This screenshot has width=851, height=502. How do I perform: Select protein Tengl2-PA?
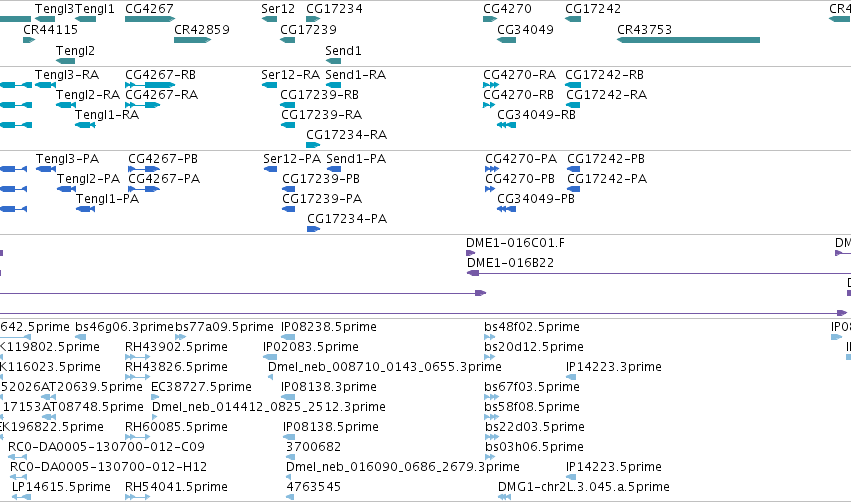click(88, 179)
